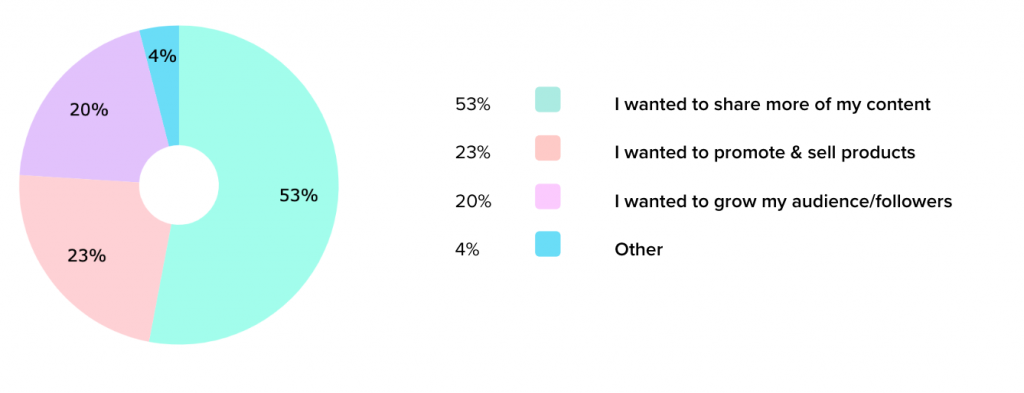Click the 20% value in the legend
The width and height of the screenshot is (1024, 393).
[473, 202]
